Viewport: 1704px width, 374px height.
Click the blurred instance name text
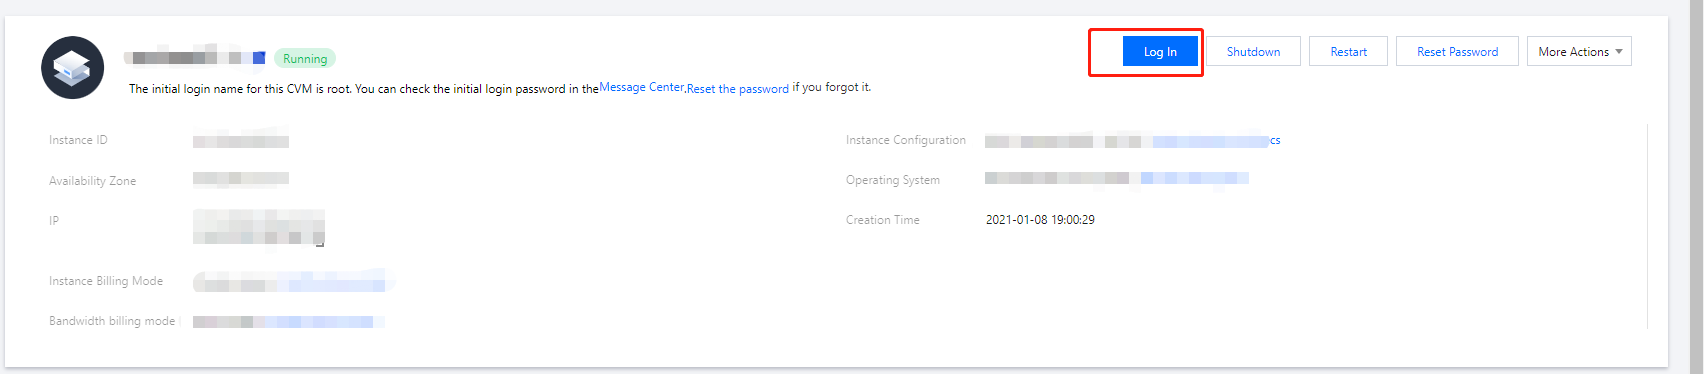(187, 58)
